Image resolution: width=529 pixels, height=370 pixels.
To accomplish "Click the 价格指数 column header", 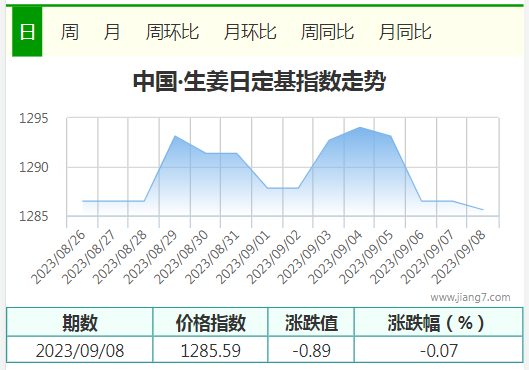I will 211,323.
